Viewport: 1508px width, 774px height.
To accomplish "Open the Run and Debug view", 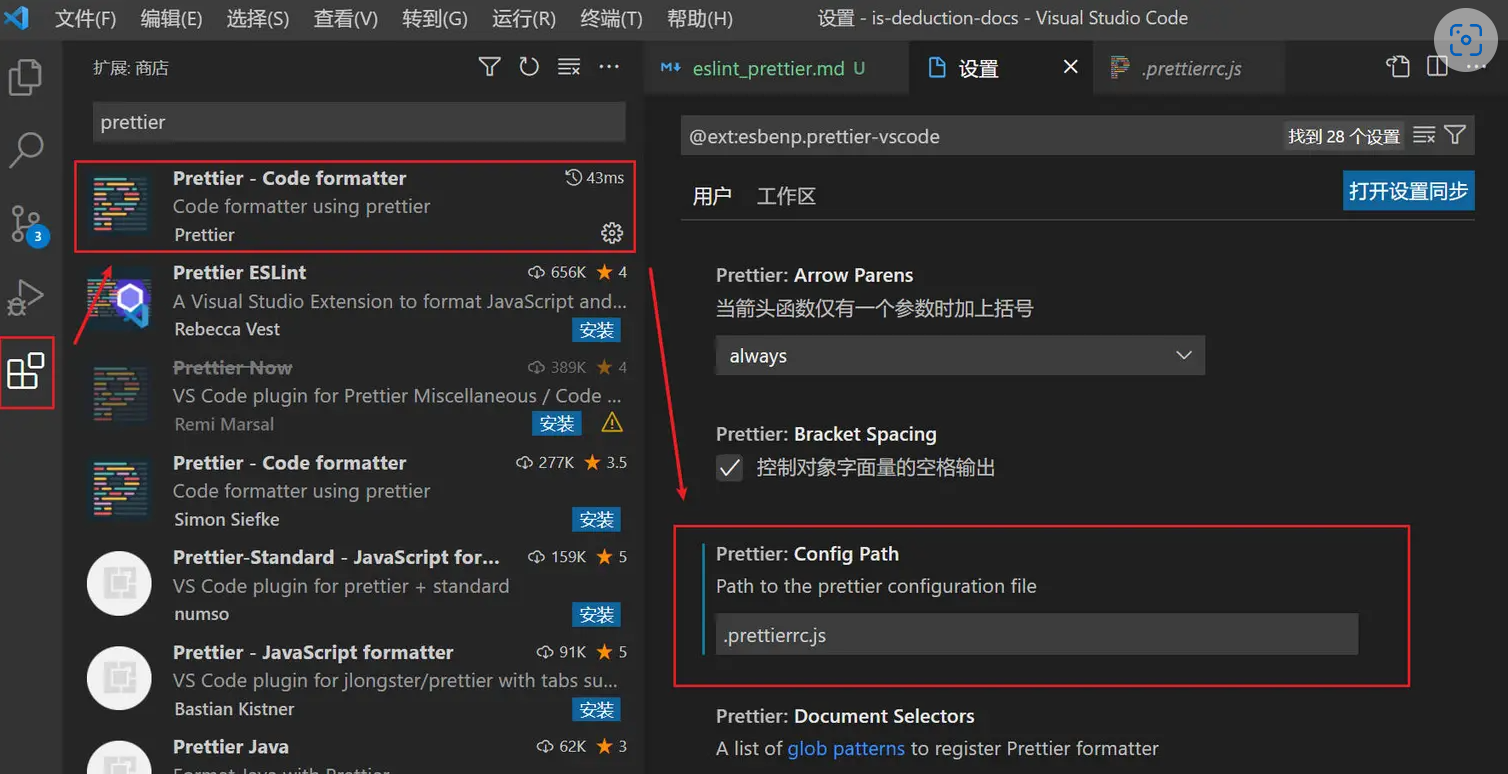I will point(26,297).
